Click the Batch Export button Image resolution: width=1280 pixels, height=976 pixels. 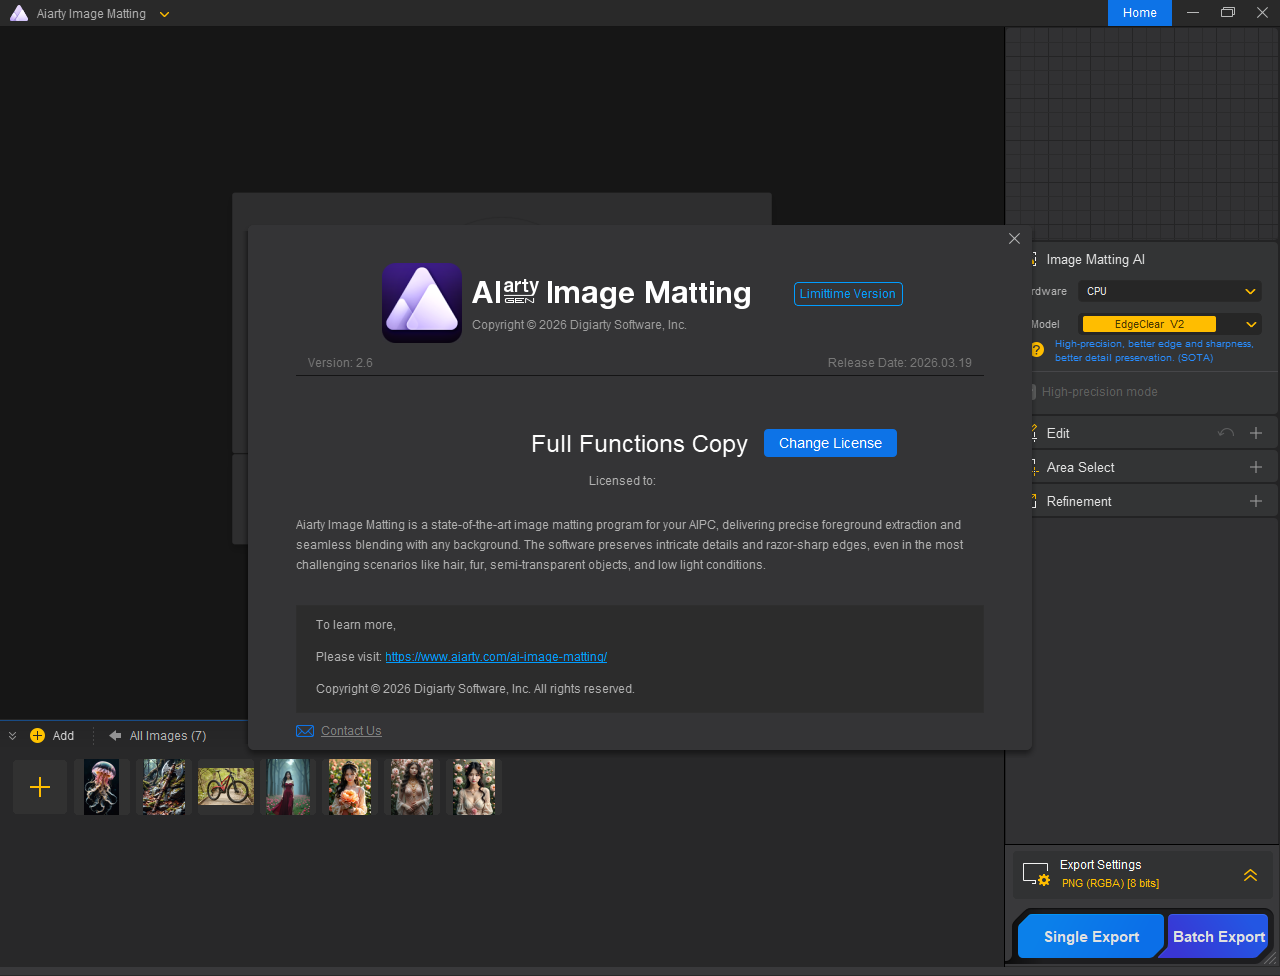tap(1218, 937)
